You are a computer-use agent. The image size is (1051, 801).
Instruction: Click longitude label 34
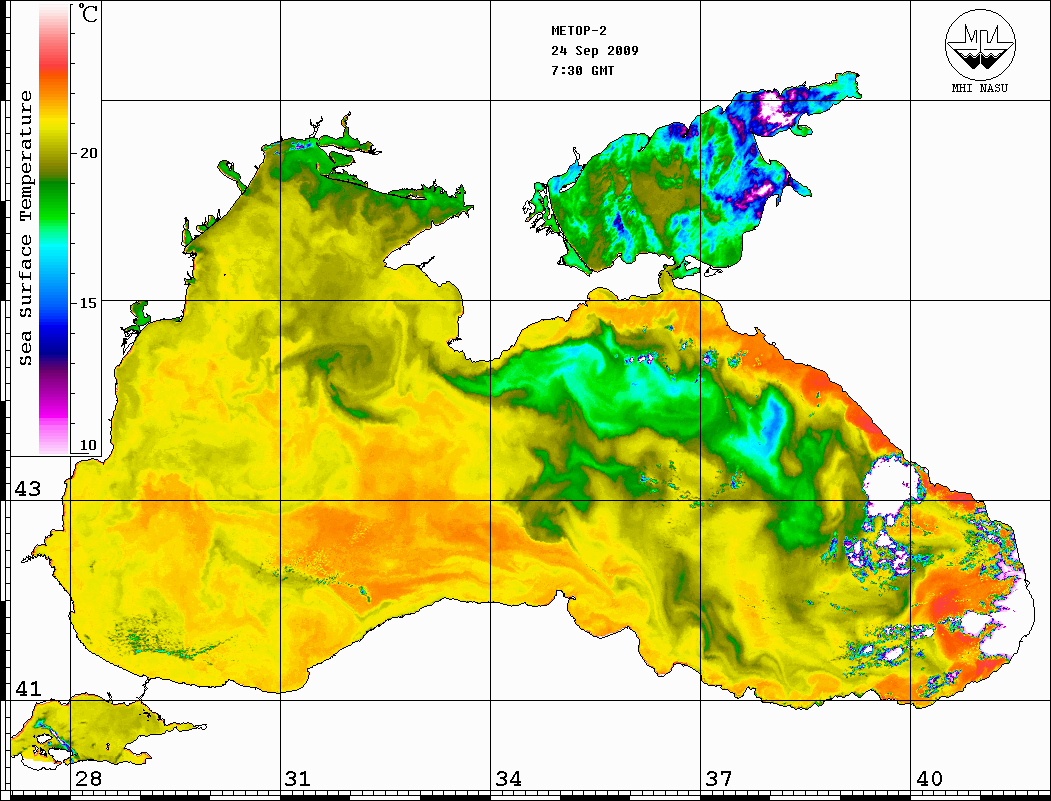(509, 778)
